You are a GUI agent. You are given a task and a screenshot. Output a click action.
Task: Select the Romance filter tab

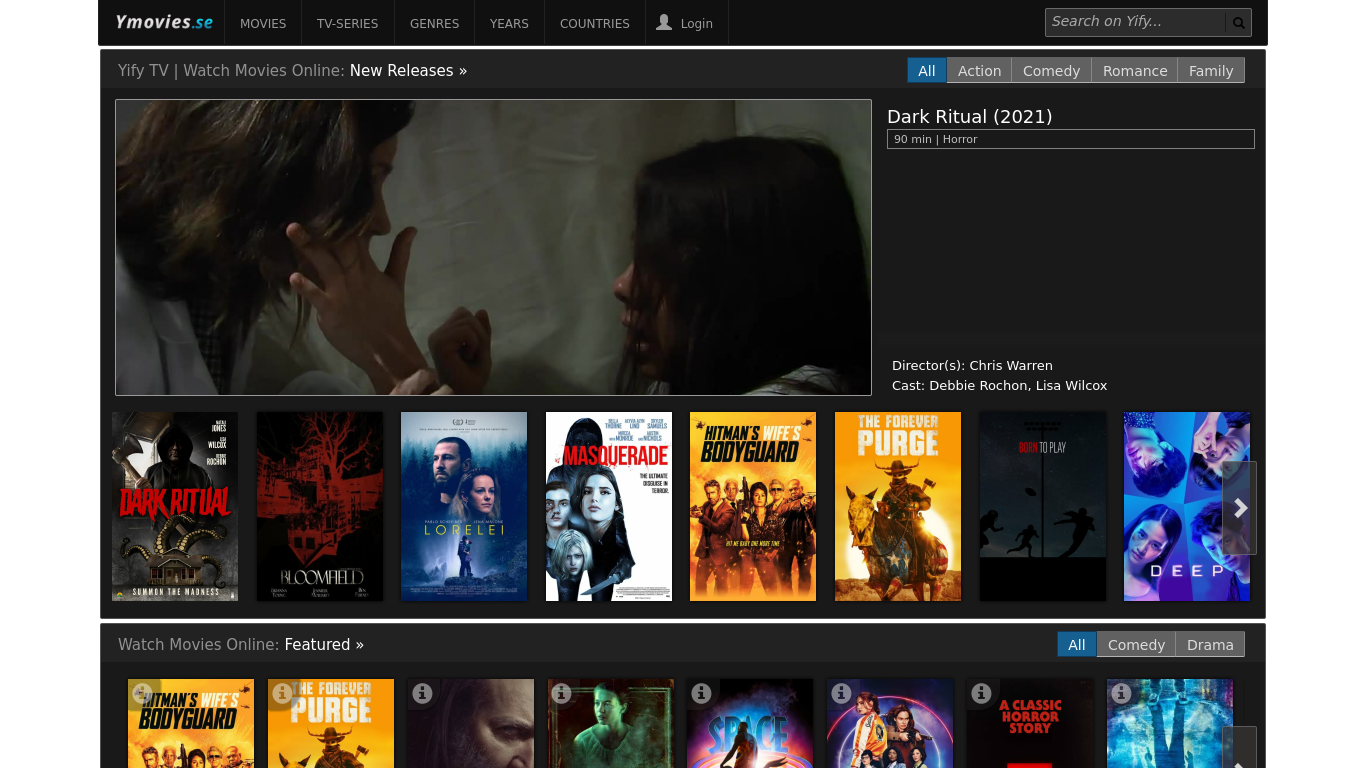[1135, 70]
